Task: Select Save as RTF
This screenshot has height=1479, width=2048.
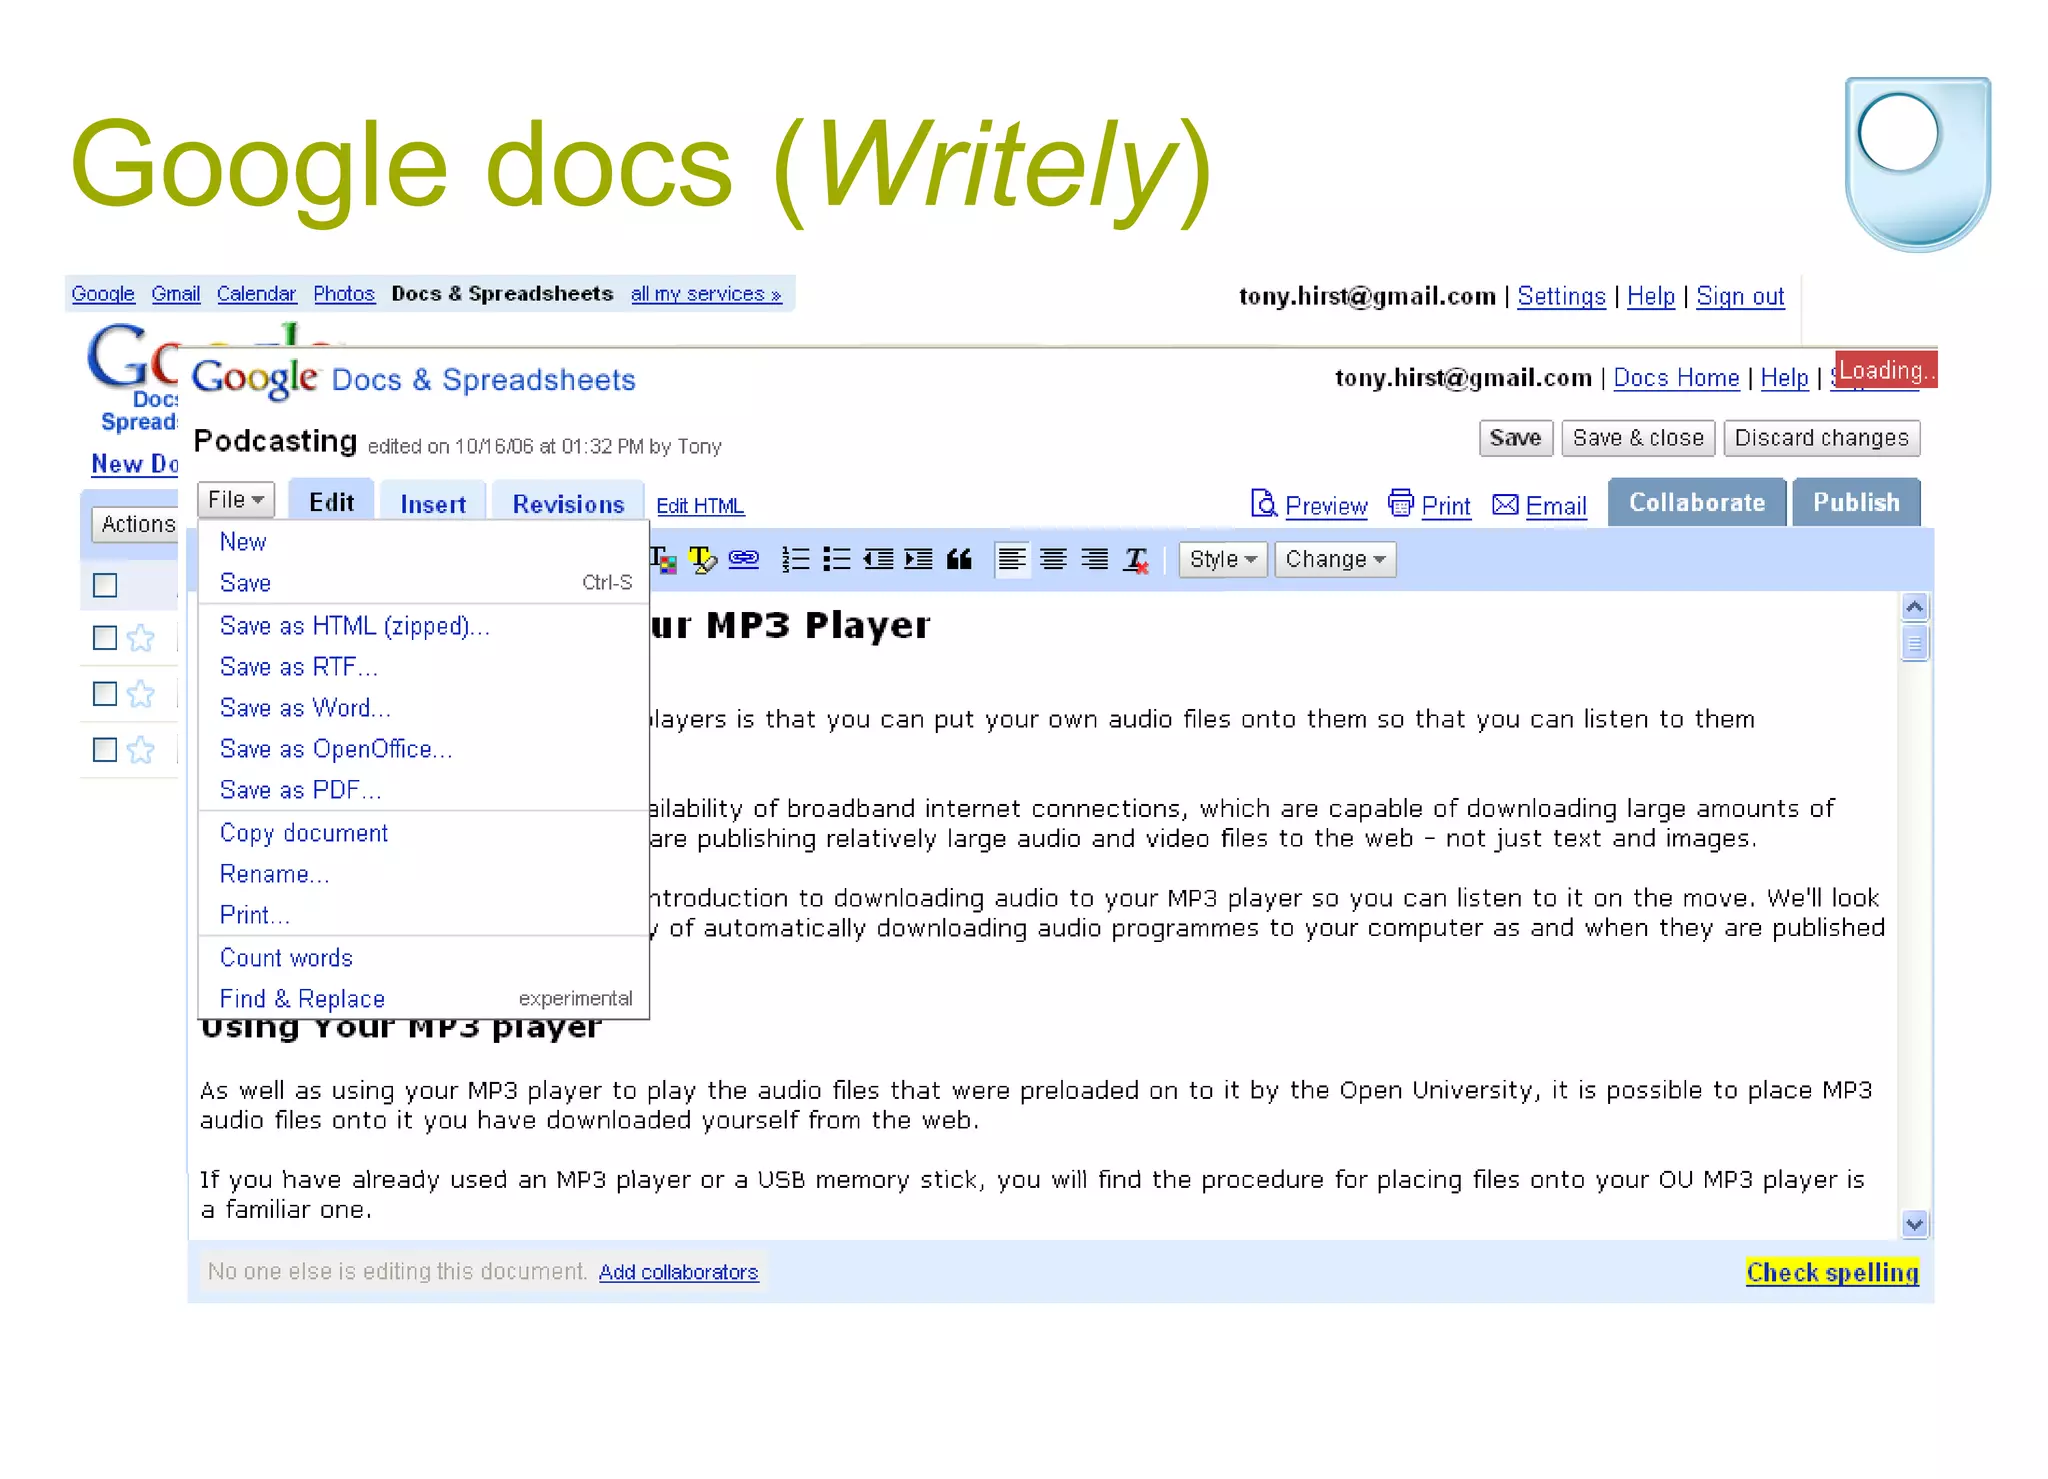Action: [424, 667]
